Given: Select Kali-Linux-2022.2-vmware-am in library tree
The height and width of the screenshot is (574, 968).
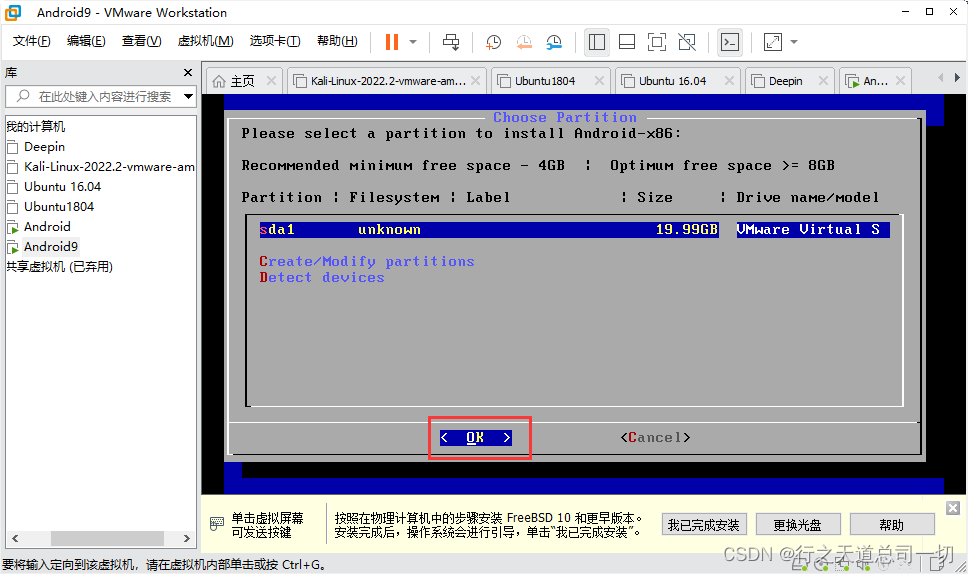Looking at the screenshot, I should tap(102, 167).
